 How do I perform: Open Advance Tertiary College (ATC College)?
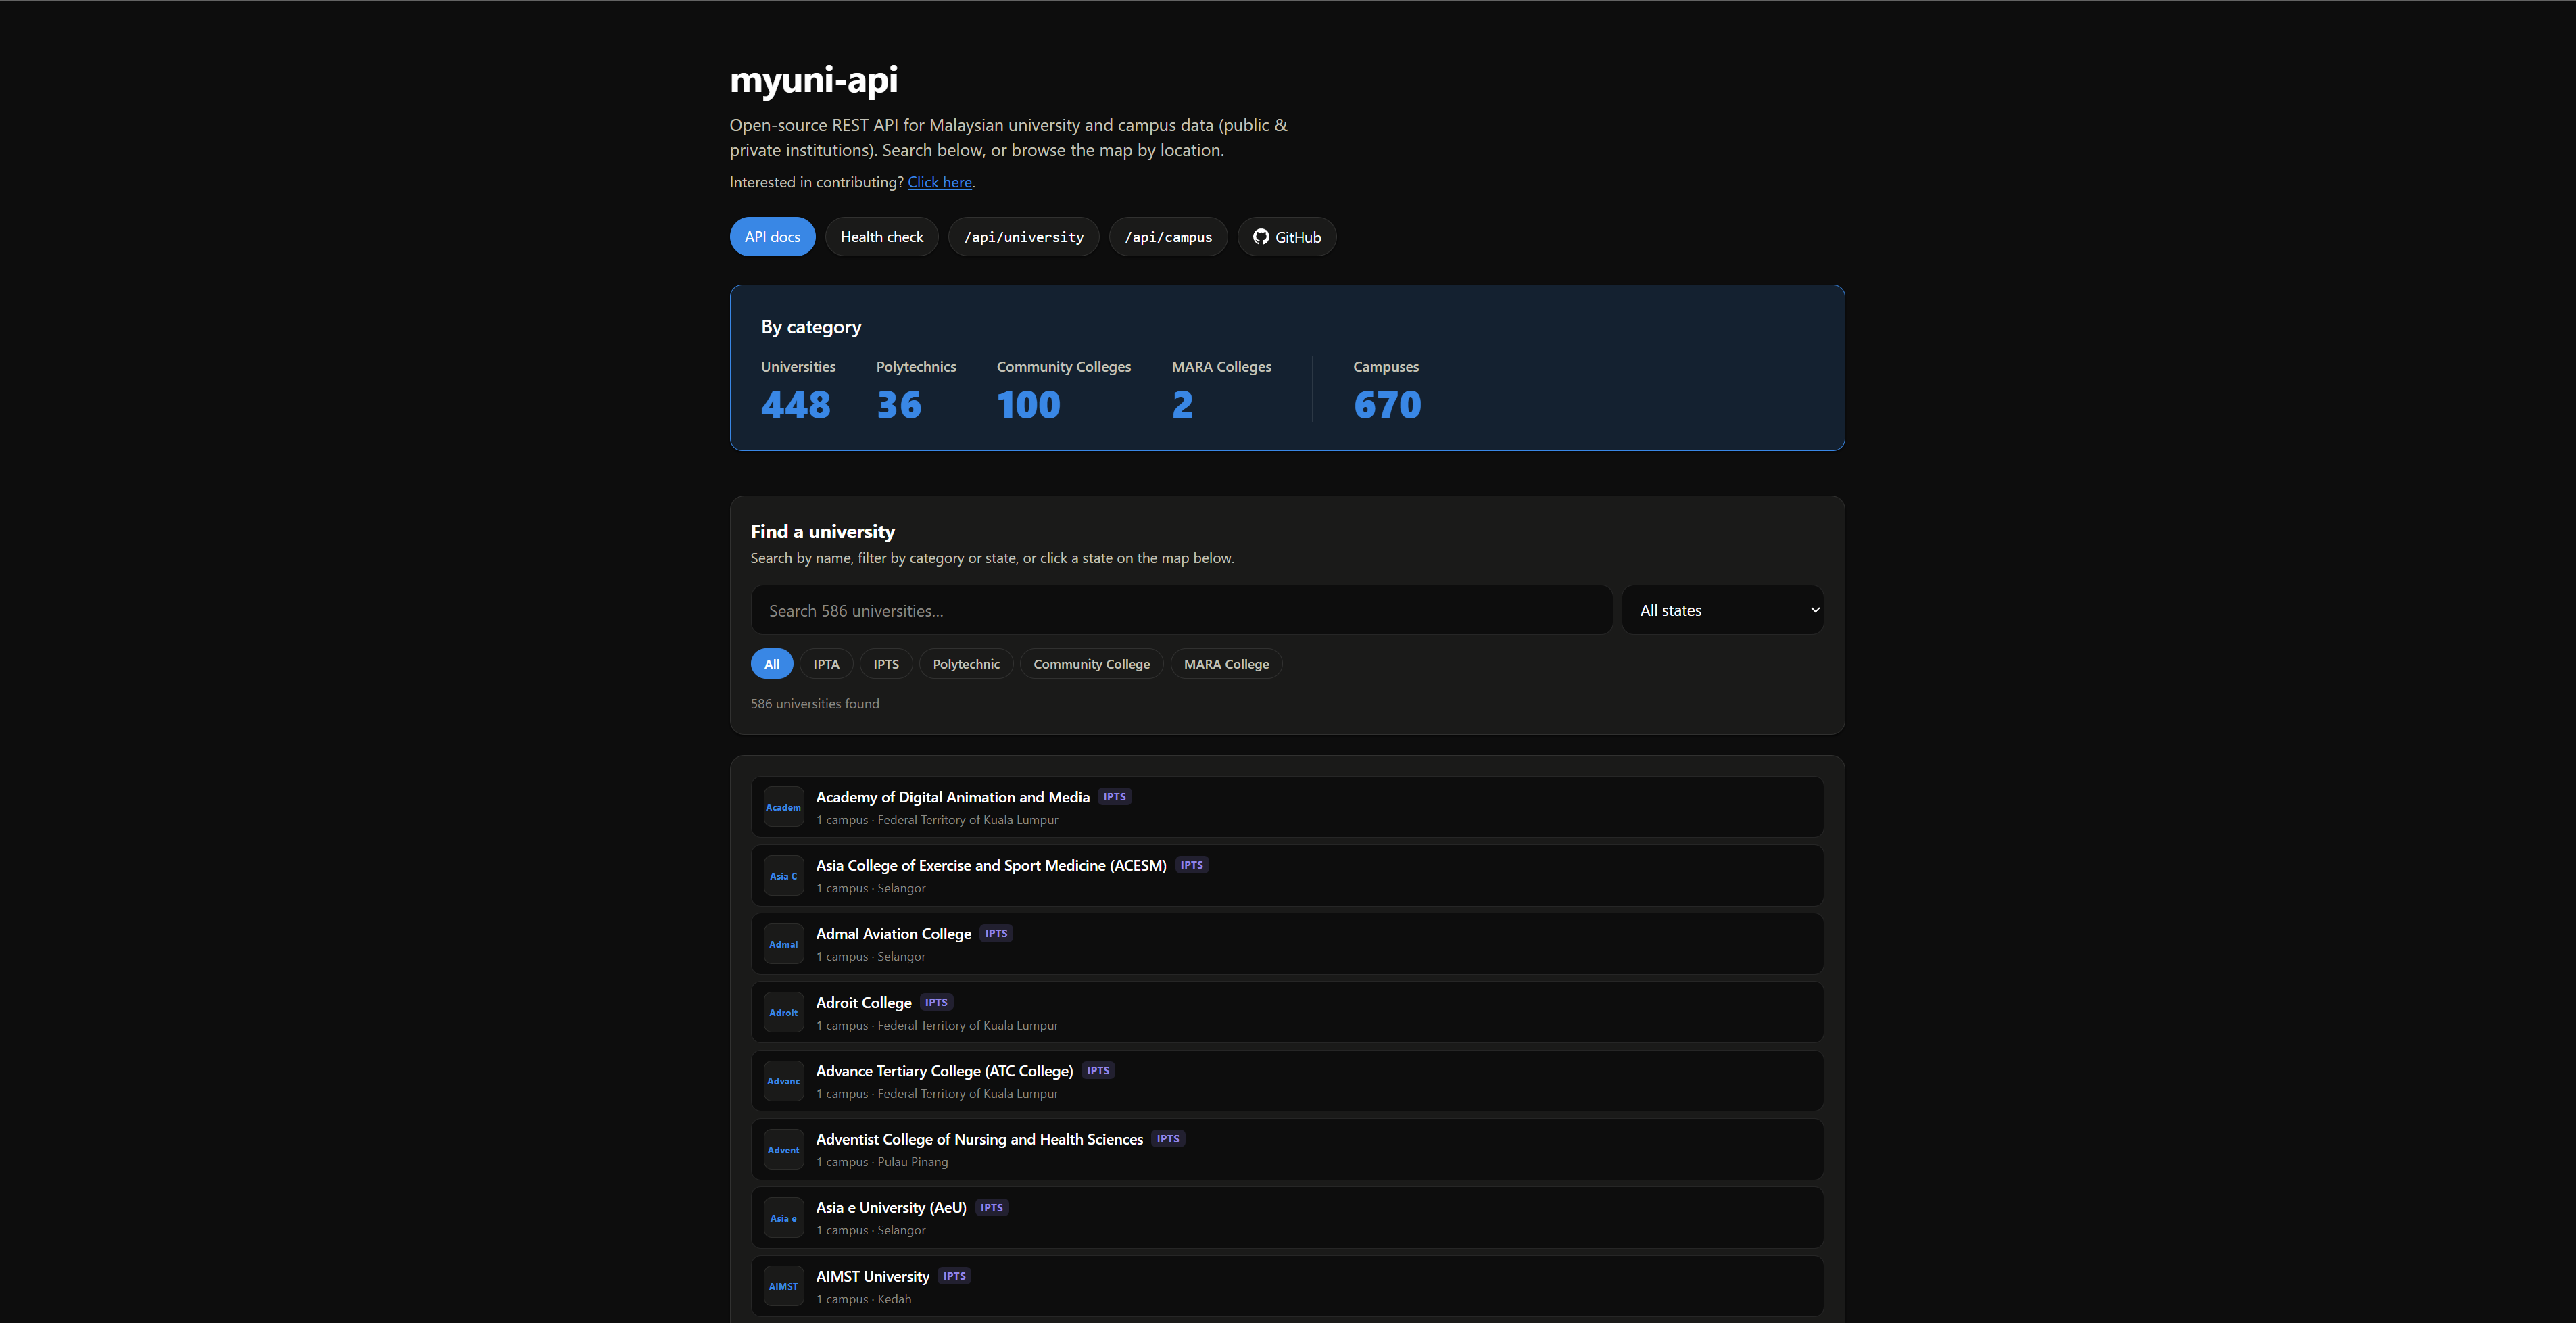click(x=1287, y=1081)
